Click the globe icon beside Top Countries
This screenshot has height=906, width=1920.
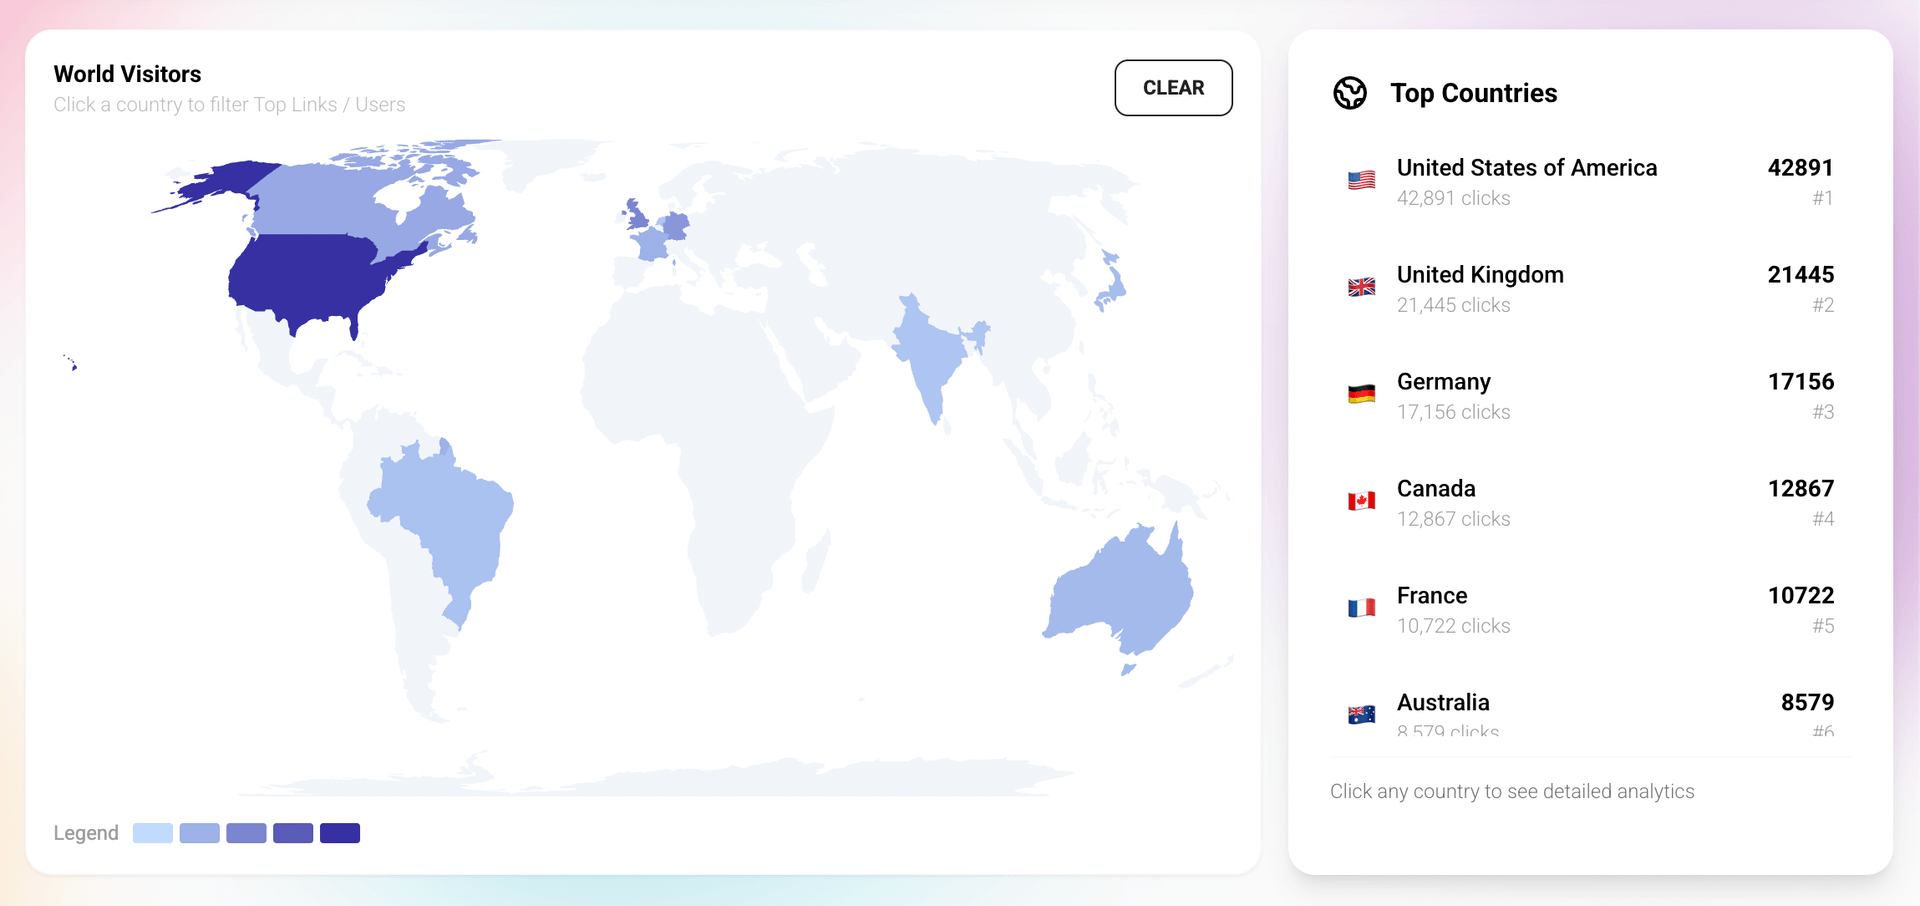pyautogui.click(x=1351, y=92)
